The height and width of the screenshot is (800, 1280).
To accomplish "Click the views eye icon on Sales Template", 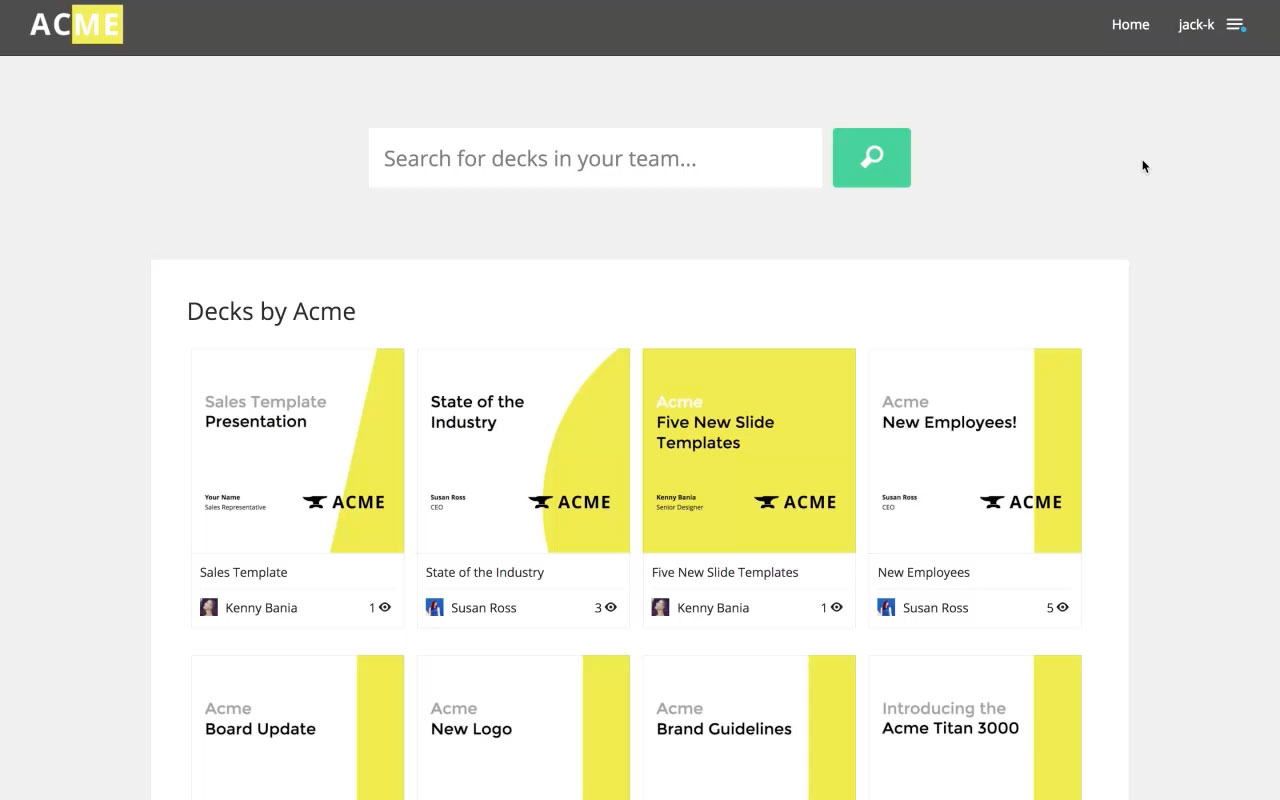I will pyautogui.click(x=385, y=607).
